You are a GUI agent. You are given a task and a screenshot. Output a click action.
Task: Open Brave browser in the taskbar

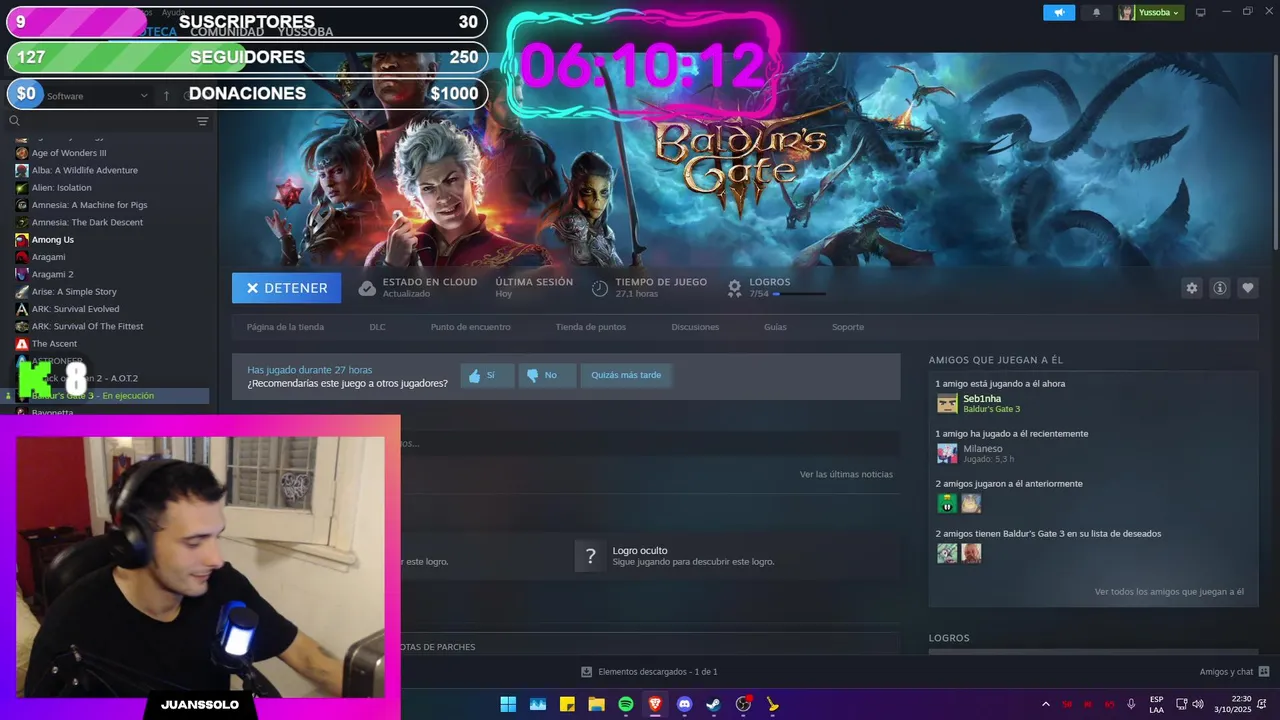(x=655, y=704)
